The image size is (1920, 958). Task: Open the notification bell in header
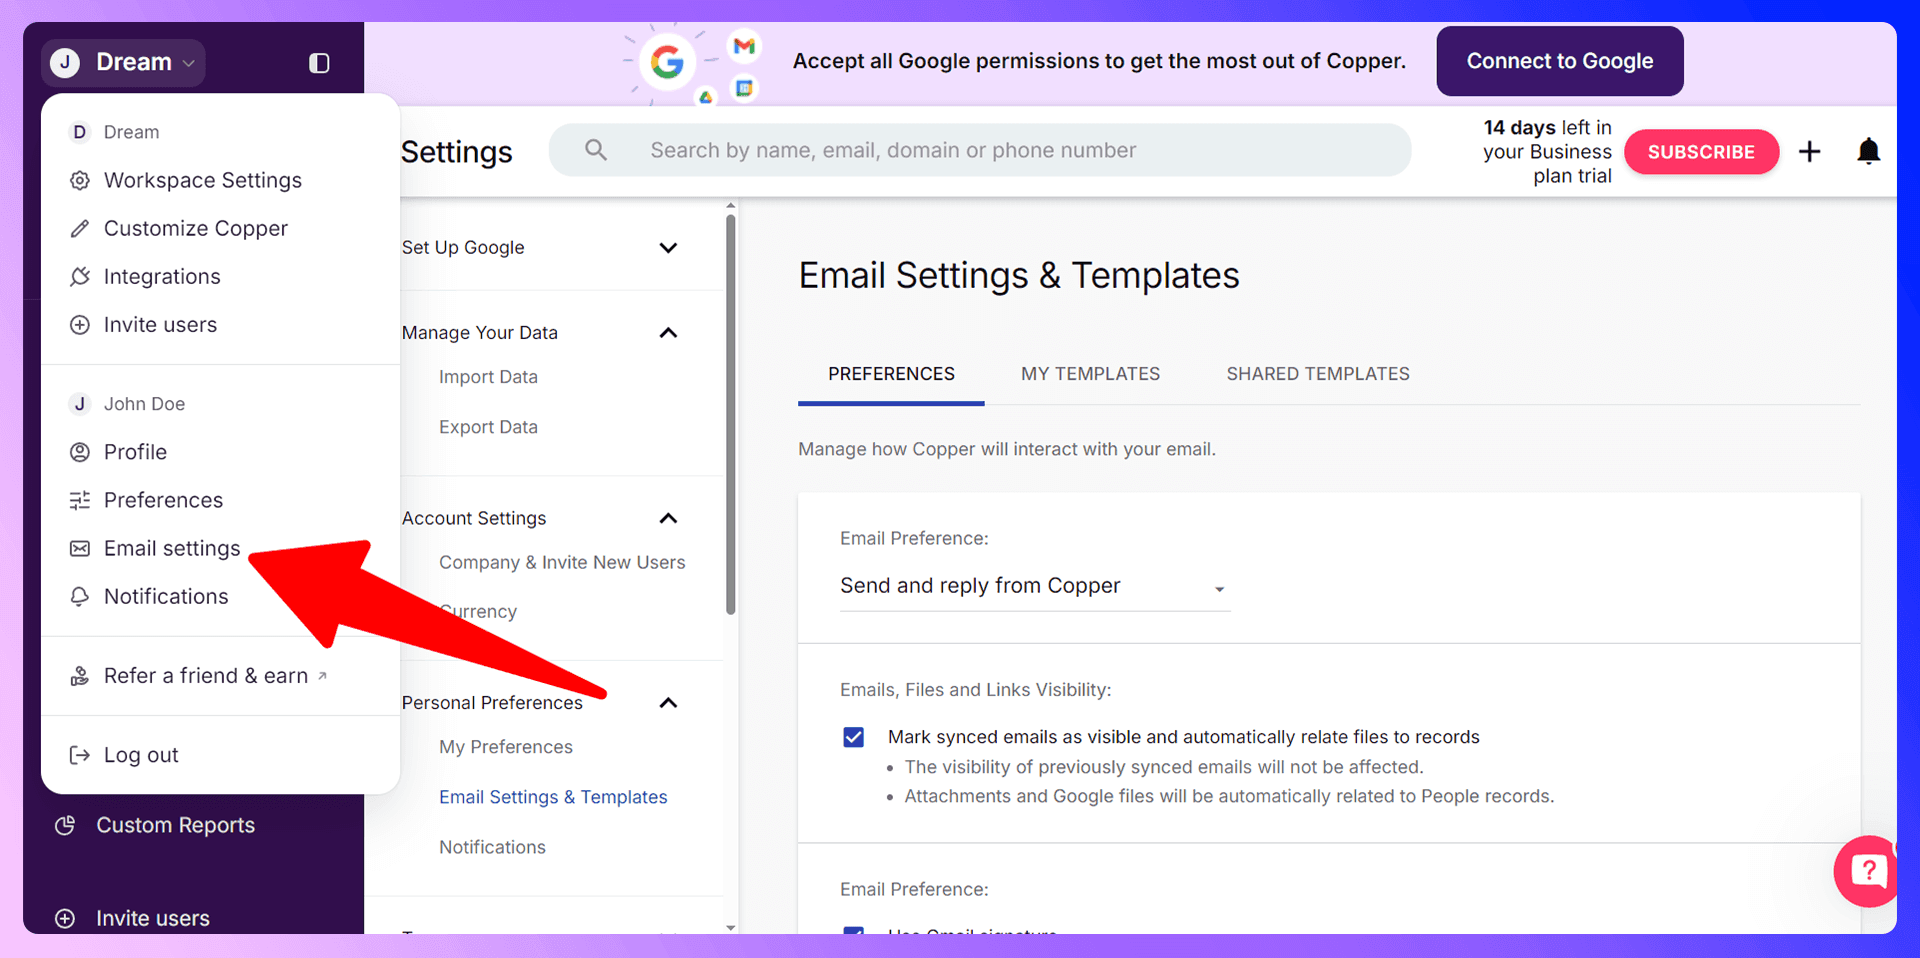coord(1868,151)
